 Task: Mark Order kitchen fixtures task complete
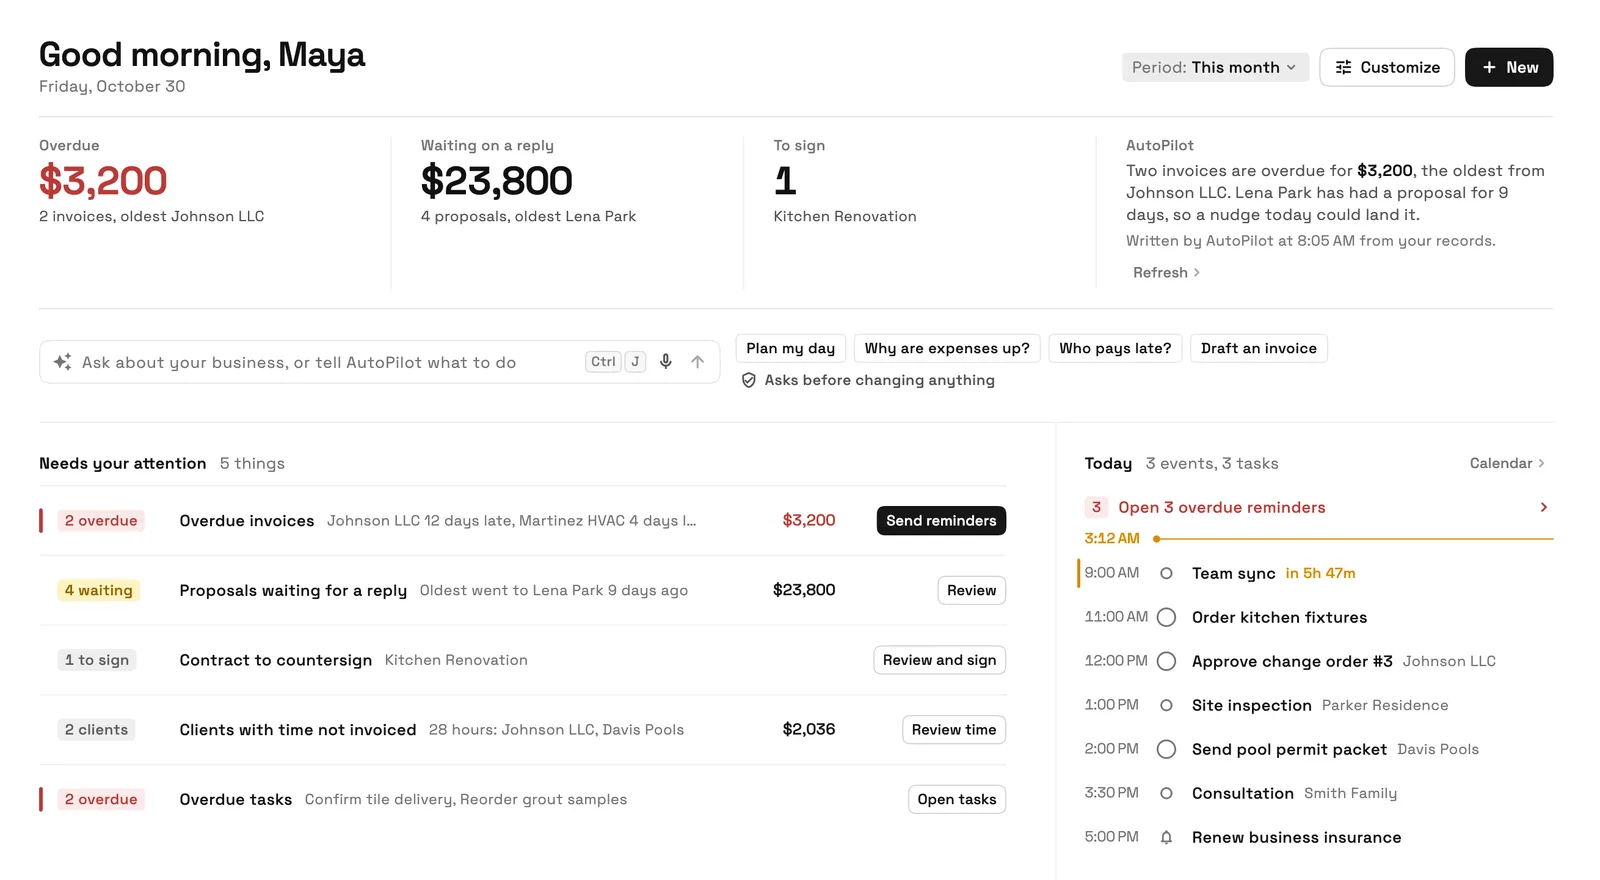pos(1166,618)
